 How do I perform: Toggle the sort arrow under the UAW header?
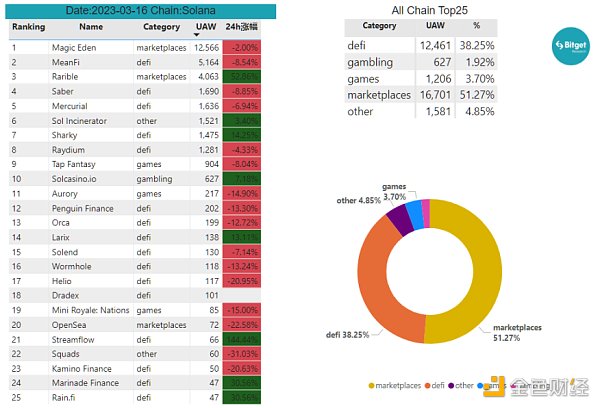coord(207,36)
